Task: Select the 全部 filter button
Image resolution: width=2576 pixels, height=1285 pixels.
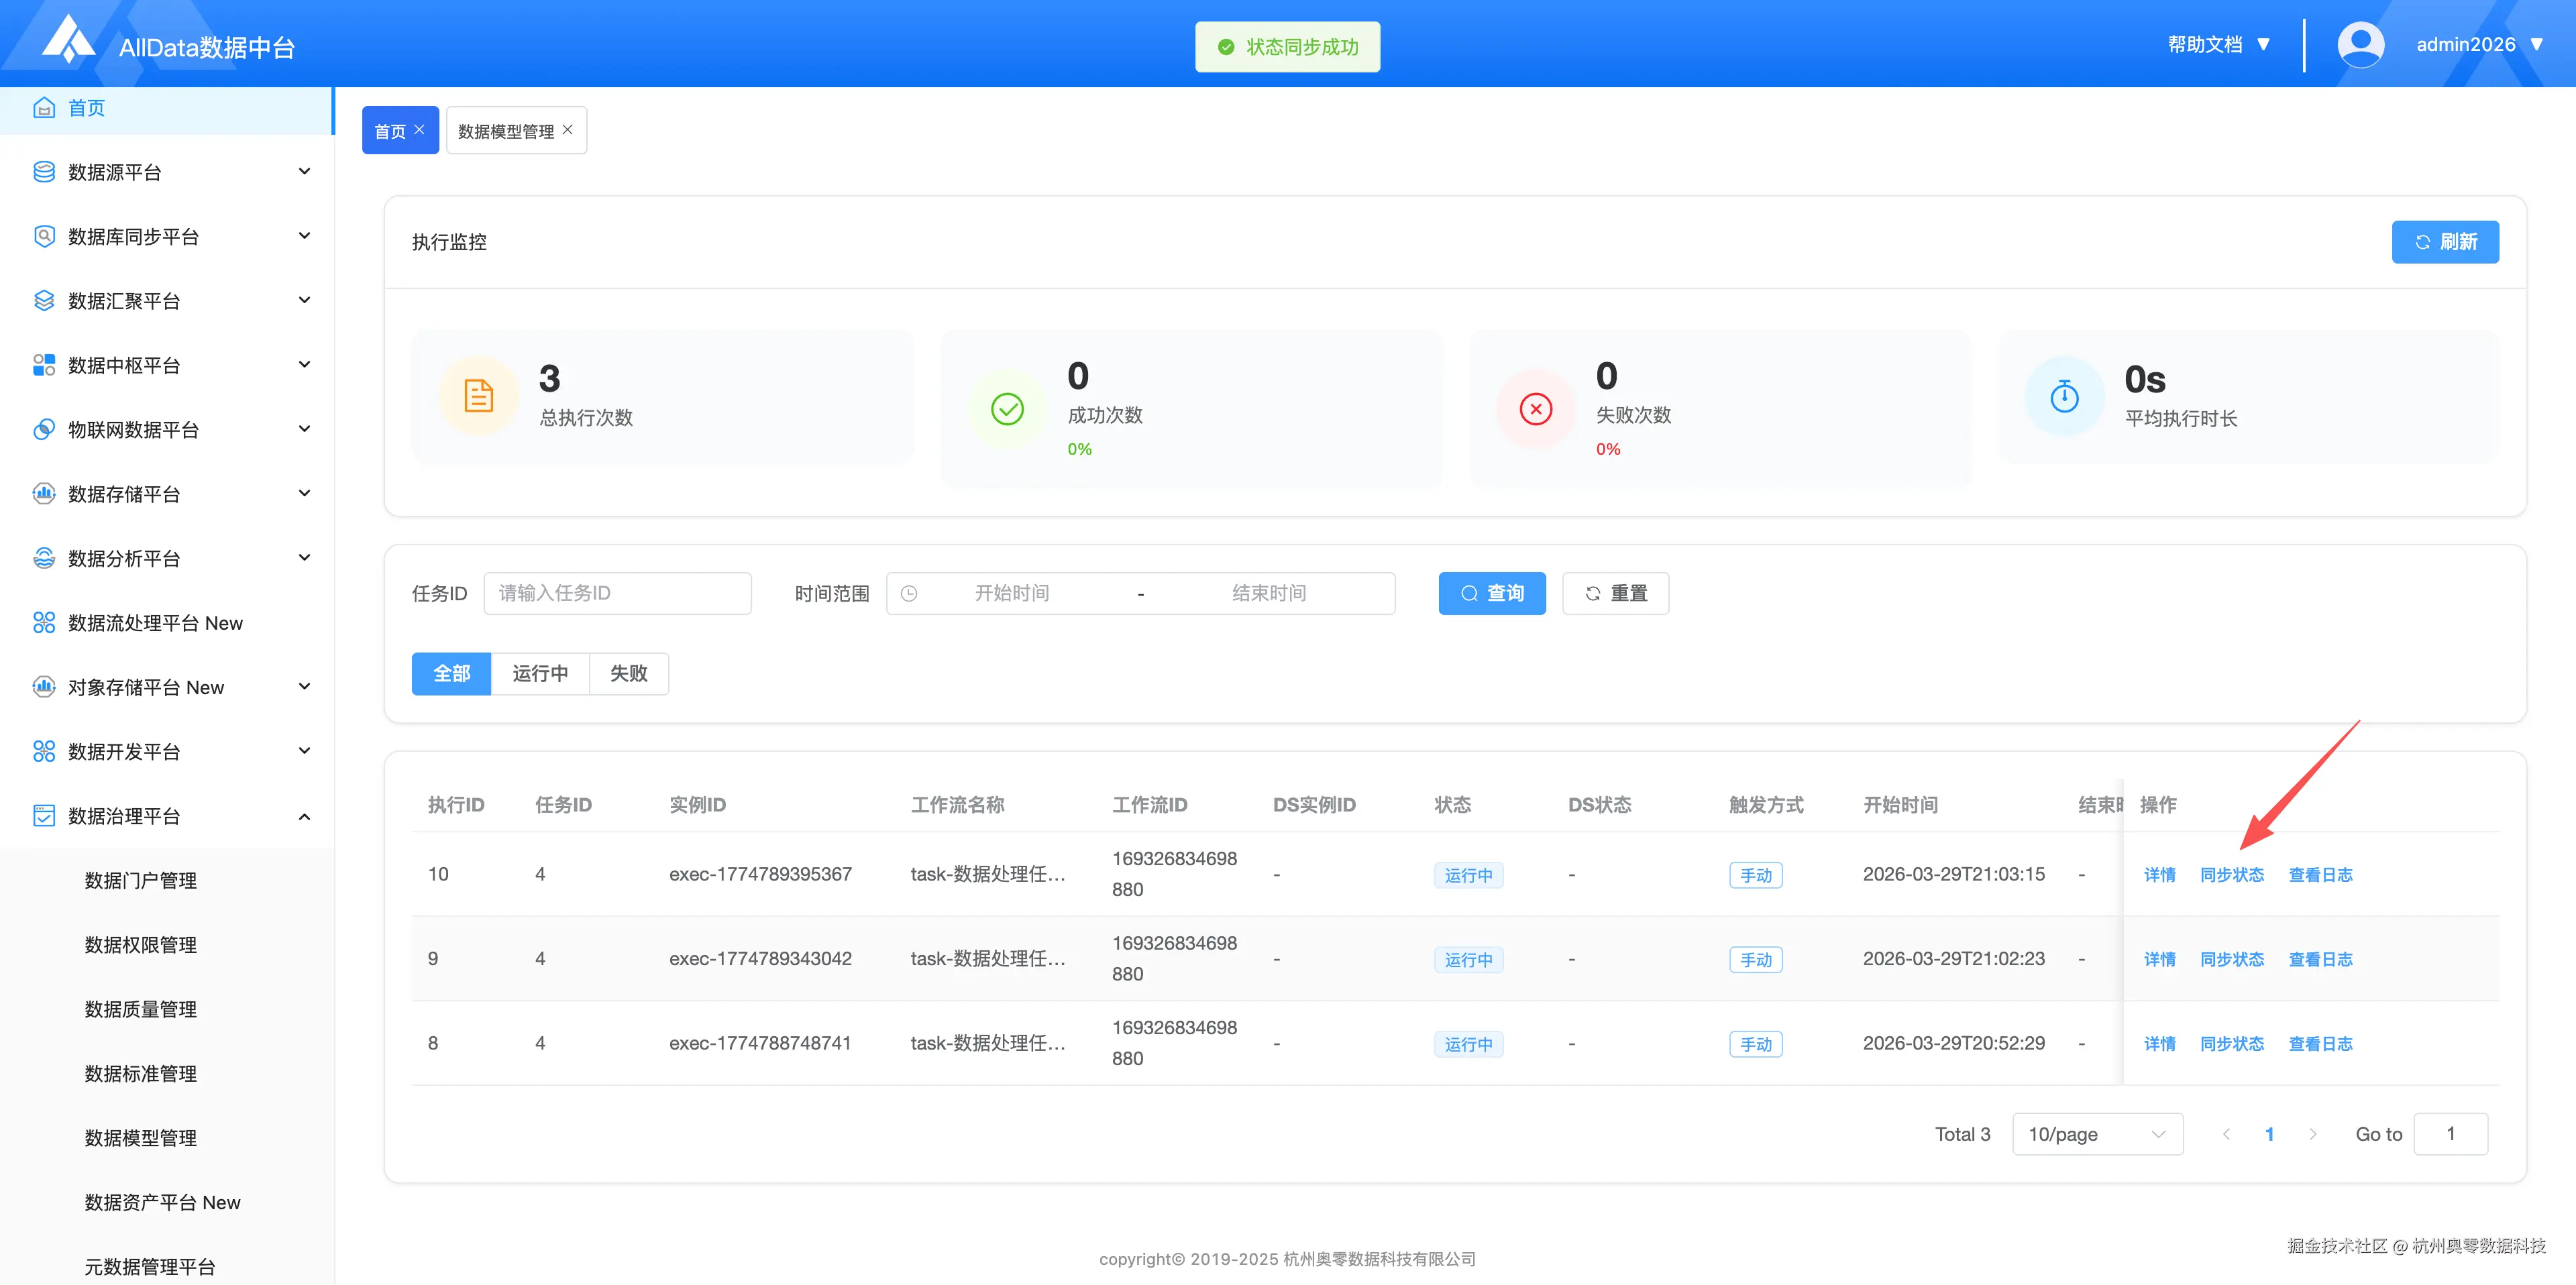Action: coord(451,674)
